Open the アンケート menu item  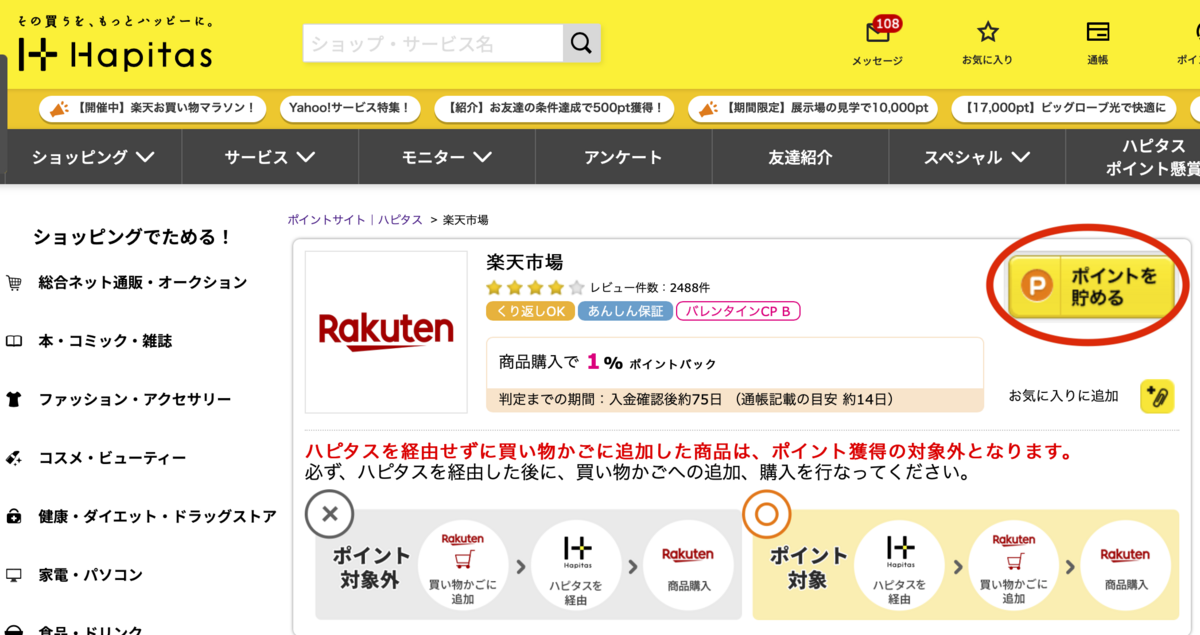coord(623,157)
